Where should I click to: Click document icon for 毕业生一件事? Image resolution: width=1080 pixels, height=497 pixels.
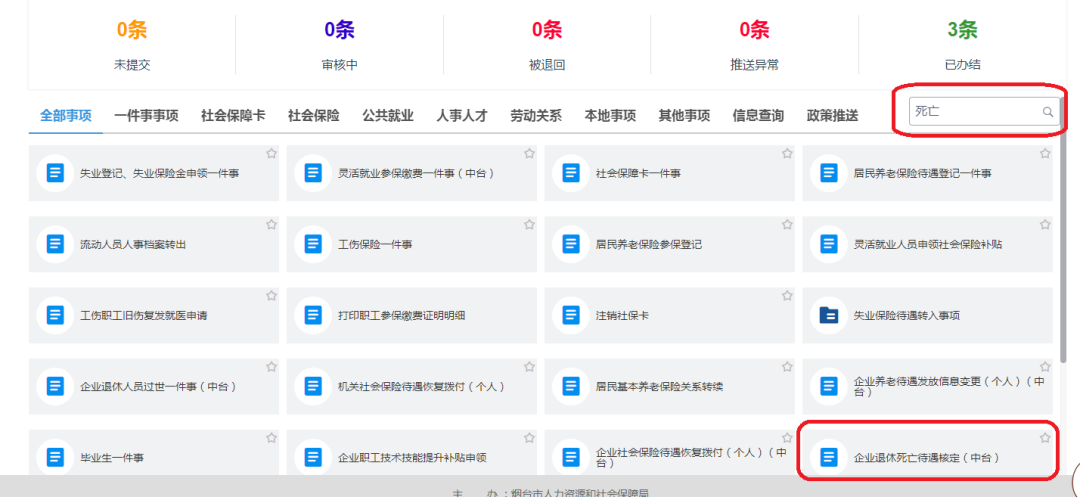(55, 457)
